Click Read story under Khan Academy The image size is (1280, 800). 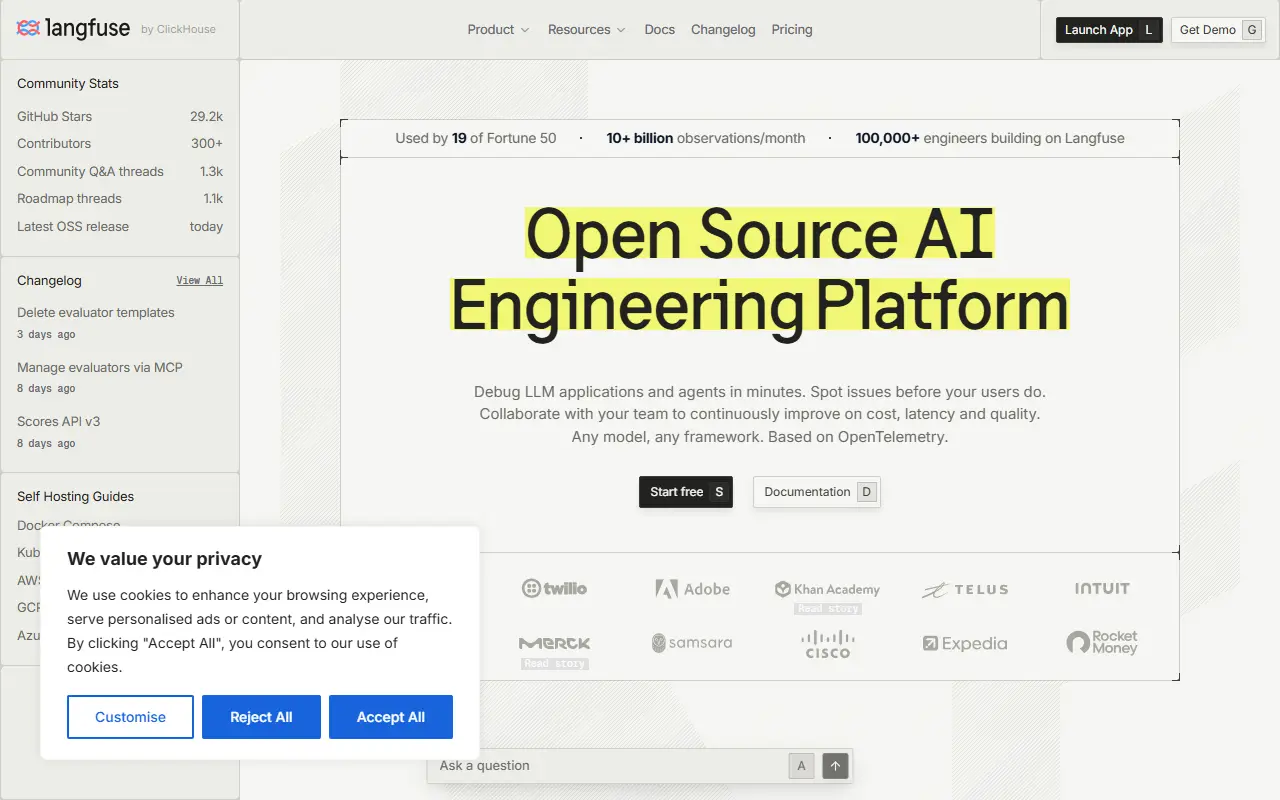(828, 609)
